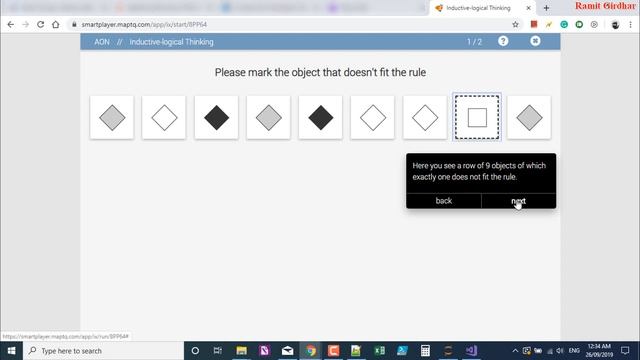The height and width of the screenshot is (360, 640).
Task: Click the 1 / 2 progress indicator
Action: click(x=474, y=42)
